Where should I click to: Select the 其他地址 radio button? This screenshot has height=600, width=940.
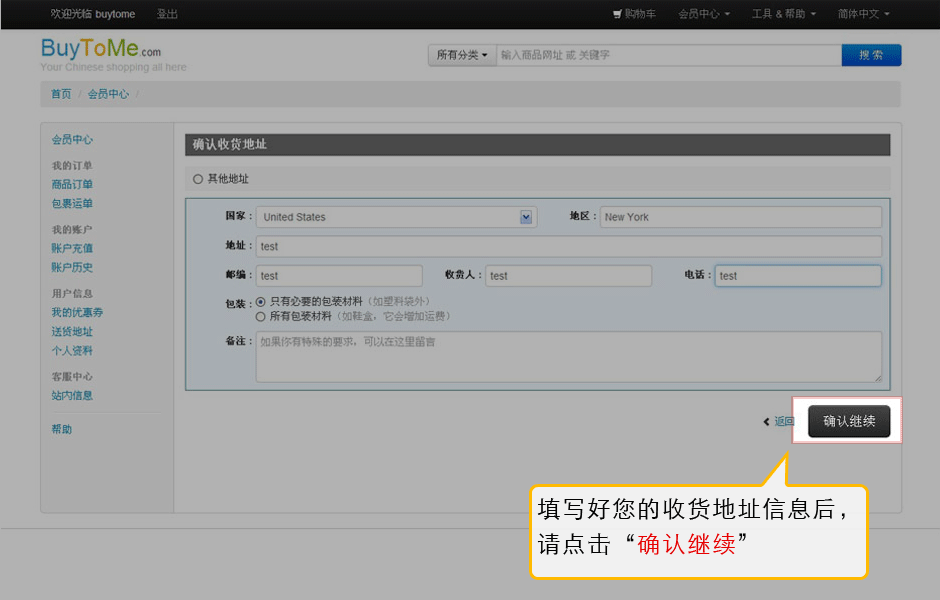point(198,179)
